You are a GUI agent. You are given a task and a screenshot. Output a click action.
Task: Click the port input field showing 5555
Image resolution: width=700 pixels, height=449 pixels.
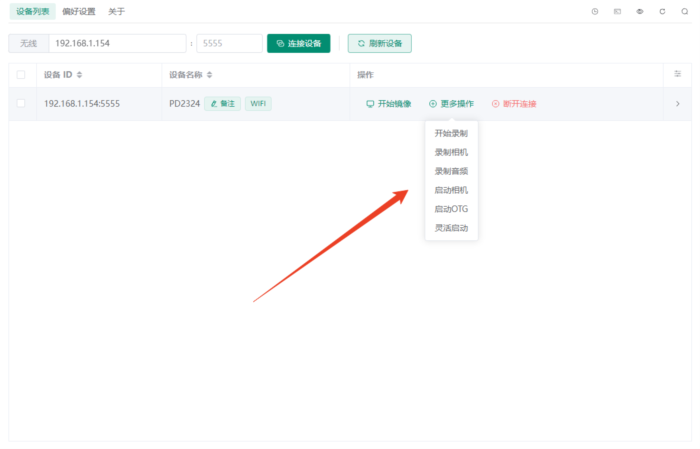(x=227, y=44)
